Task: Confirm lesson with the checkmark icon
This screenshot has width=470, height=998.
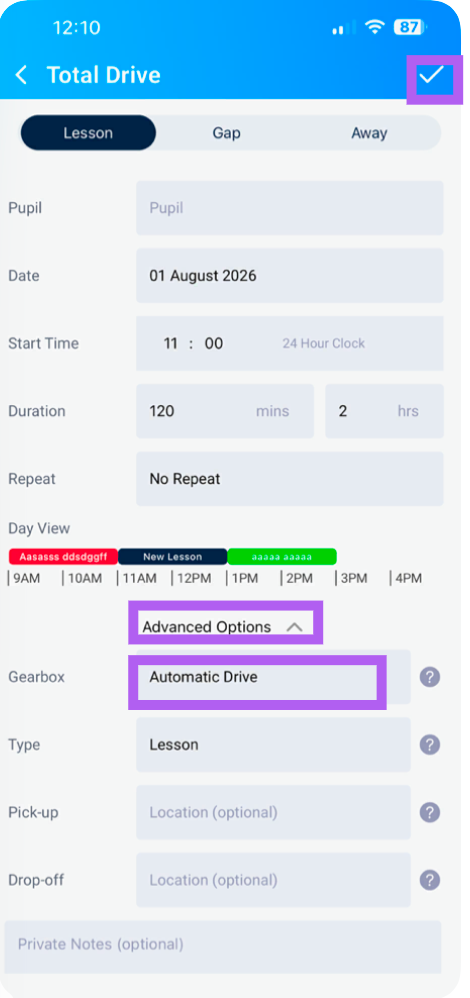Action: 431,75
